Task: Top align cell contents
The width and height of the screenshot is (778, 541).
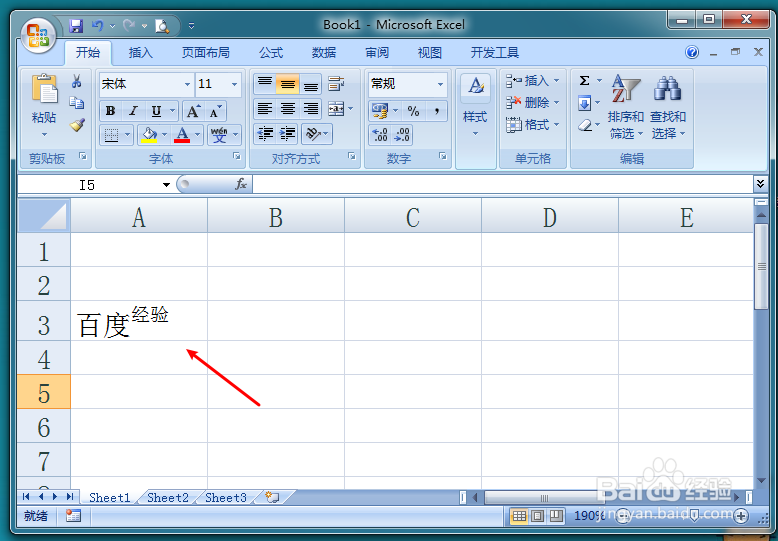Action: pos(264,84)
